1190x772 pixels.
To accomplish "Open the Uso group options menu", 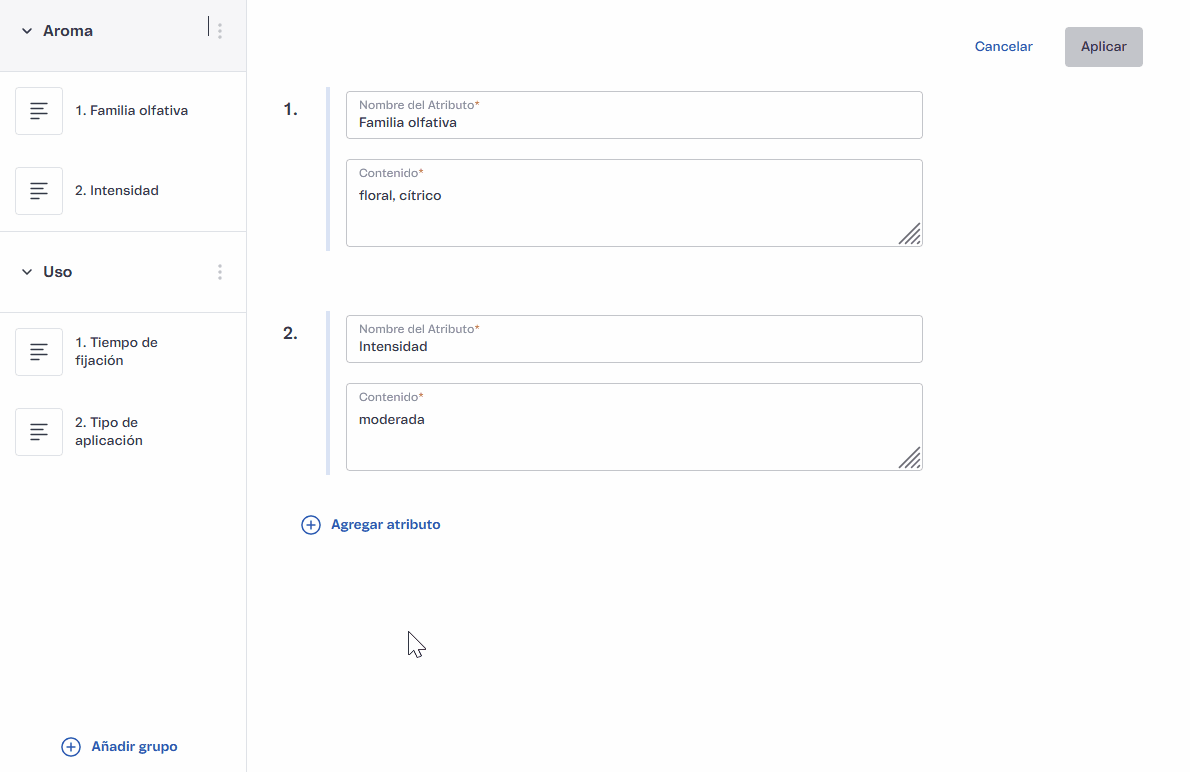I will click(220, 272).
